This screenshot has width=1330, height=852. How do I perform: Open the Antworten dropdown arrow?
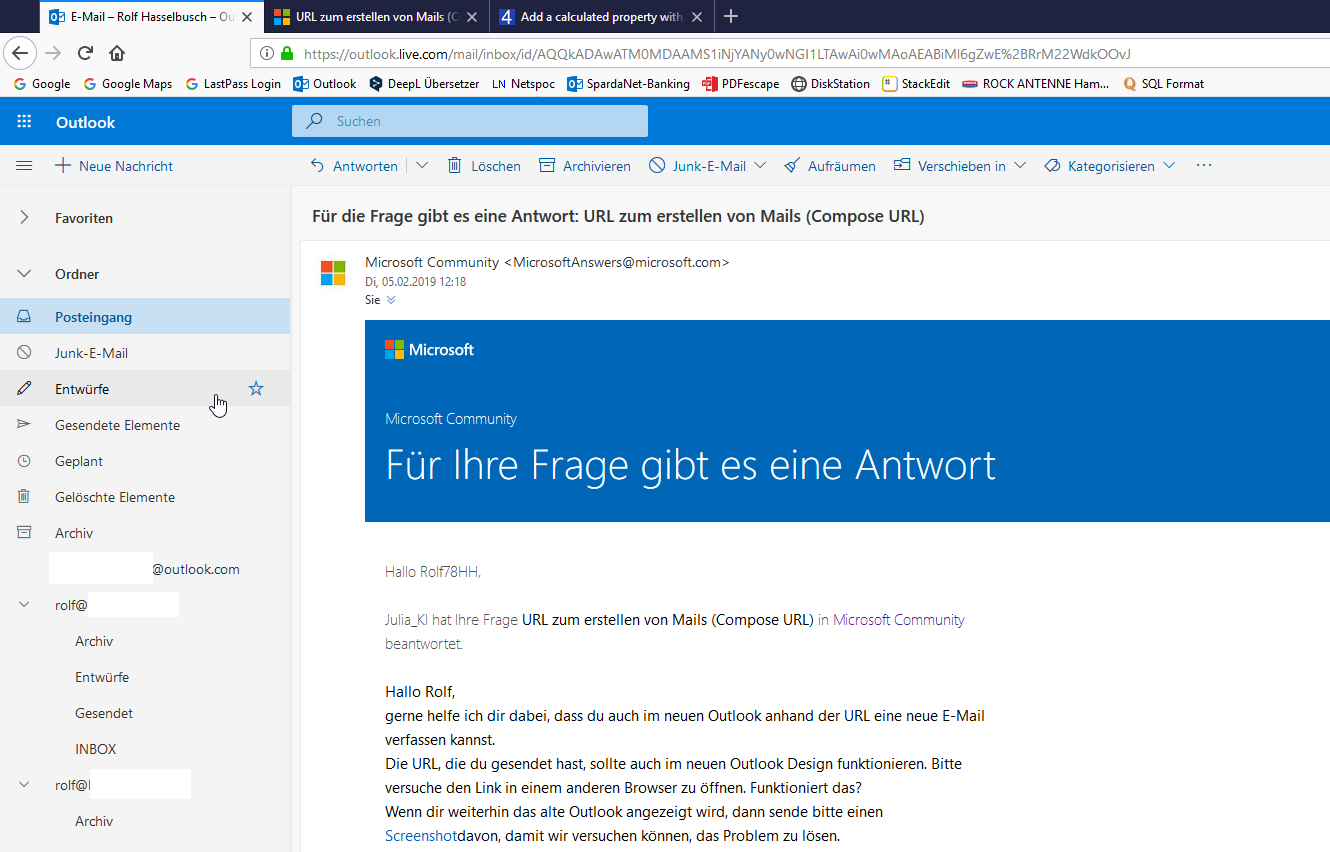point(422,165)
